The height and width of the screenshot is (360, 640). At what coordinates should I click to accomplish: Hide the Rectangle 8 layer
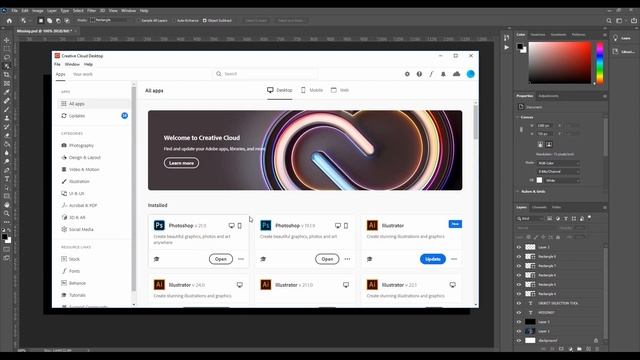point(519,256)
